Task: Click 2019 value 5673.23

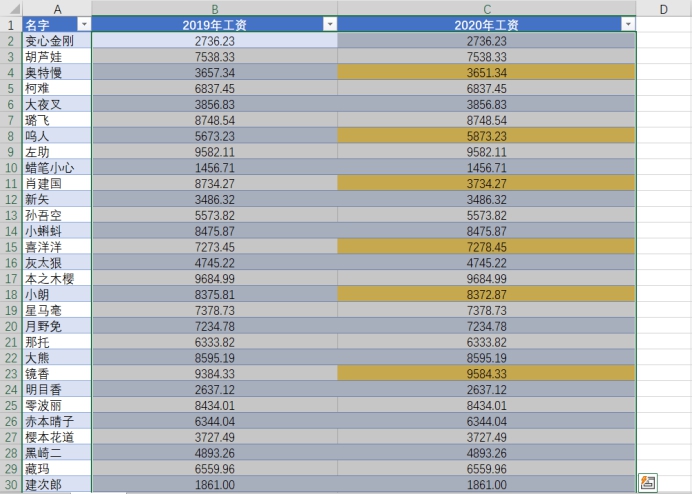Action: tap(215, 136)
